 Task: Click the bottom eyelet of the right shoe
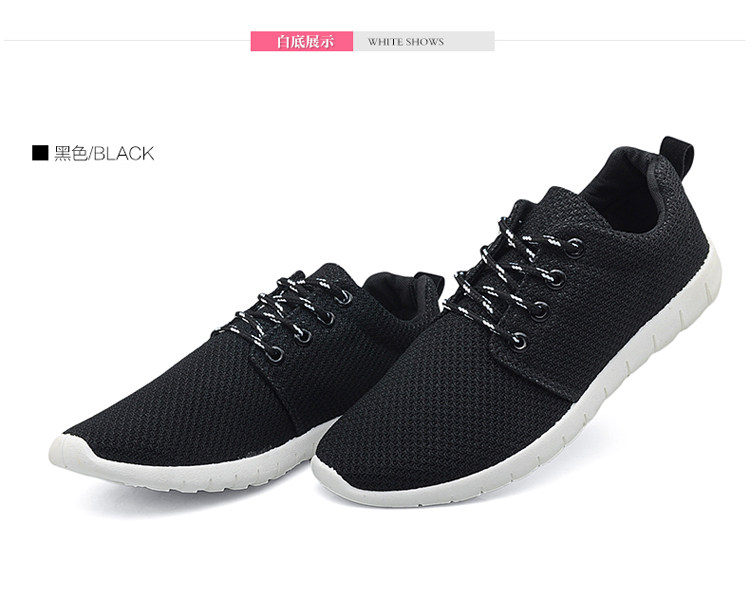(519, 342)
